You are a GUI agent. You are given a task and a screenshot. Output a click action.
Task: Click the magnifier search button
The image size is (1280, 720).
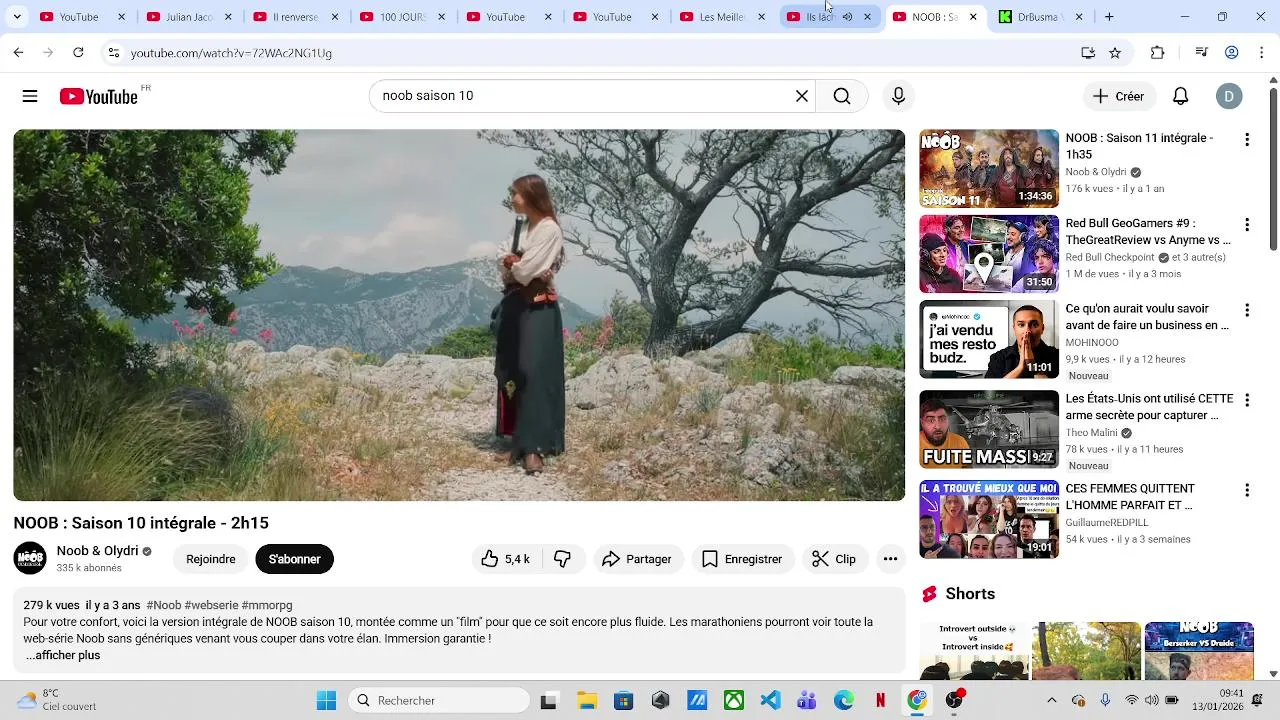[842, 96]
